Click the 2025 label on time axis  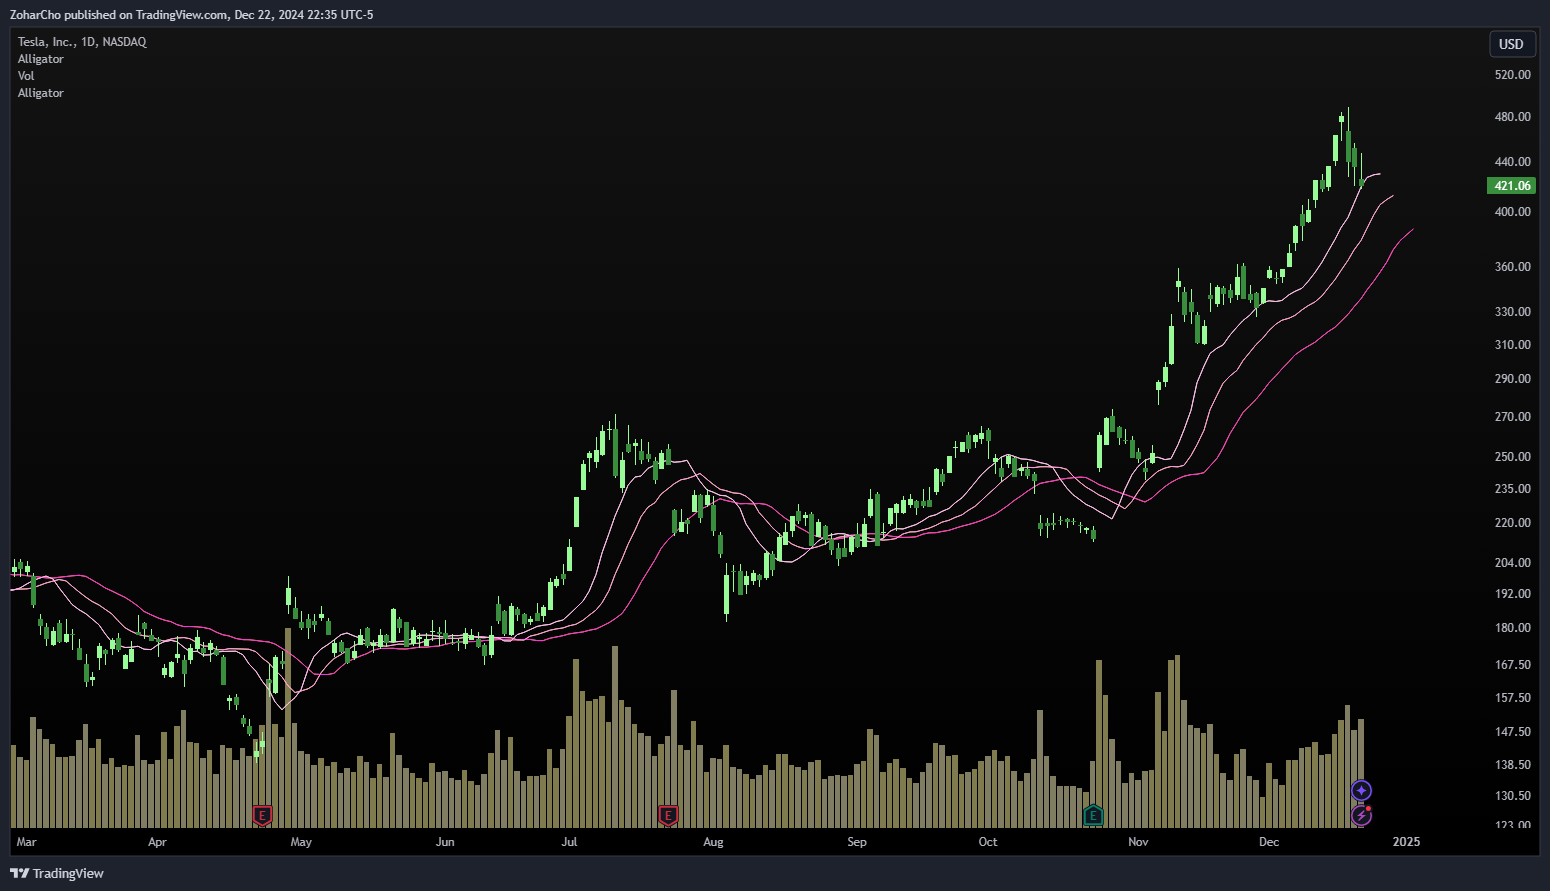1406,842
